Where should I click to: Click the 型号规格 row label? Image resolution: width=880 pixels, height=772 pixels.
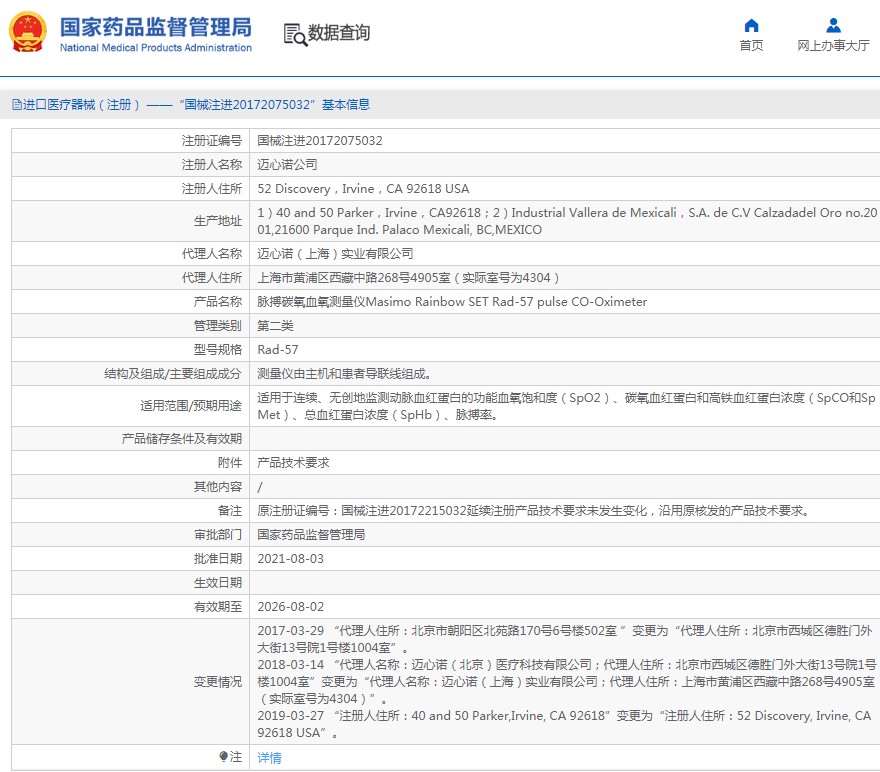[218, 350]
